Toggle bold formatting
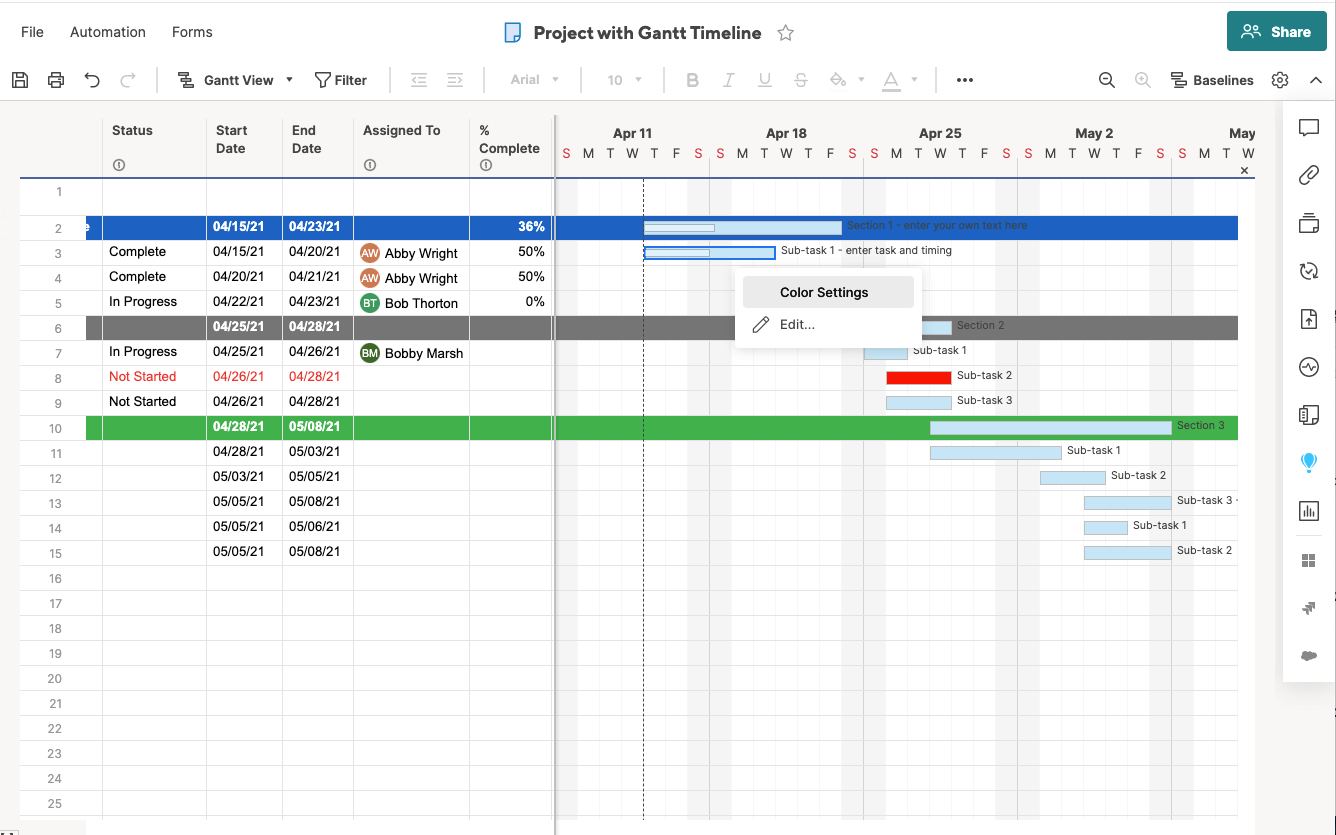The width and height of the screenshot is (1336, 835). 692,80
